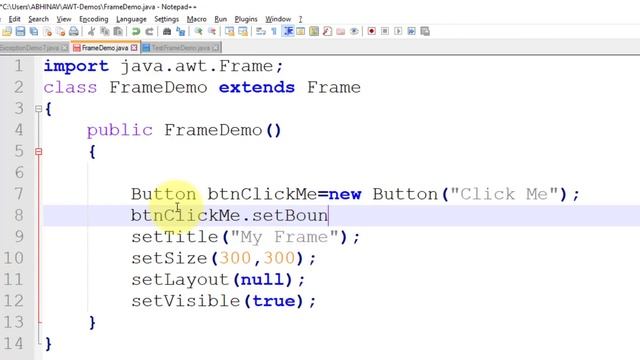Click the 'extends' keyword on line 2
640x360 pixels.
257,87
